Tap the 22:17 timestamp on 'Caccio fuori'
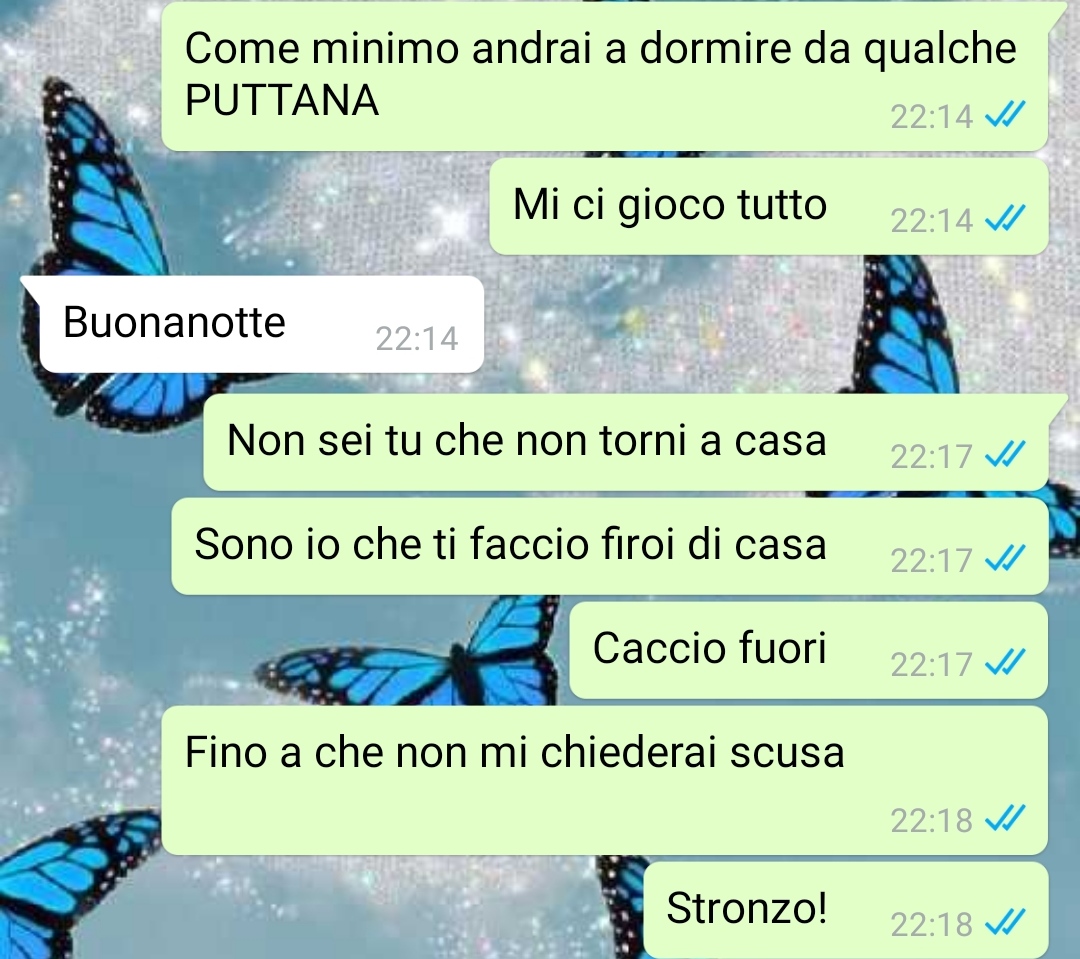Screen dimensions: 1080x959 pos(931,664)
